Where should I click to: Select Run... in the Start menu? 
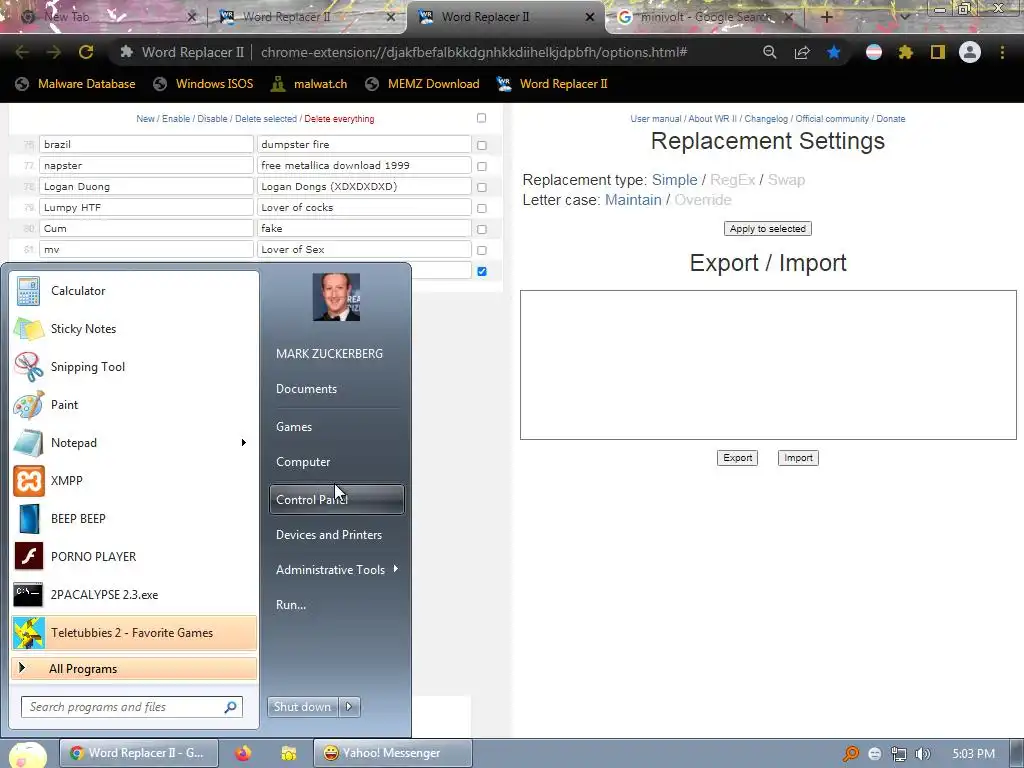pos(291,605)
